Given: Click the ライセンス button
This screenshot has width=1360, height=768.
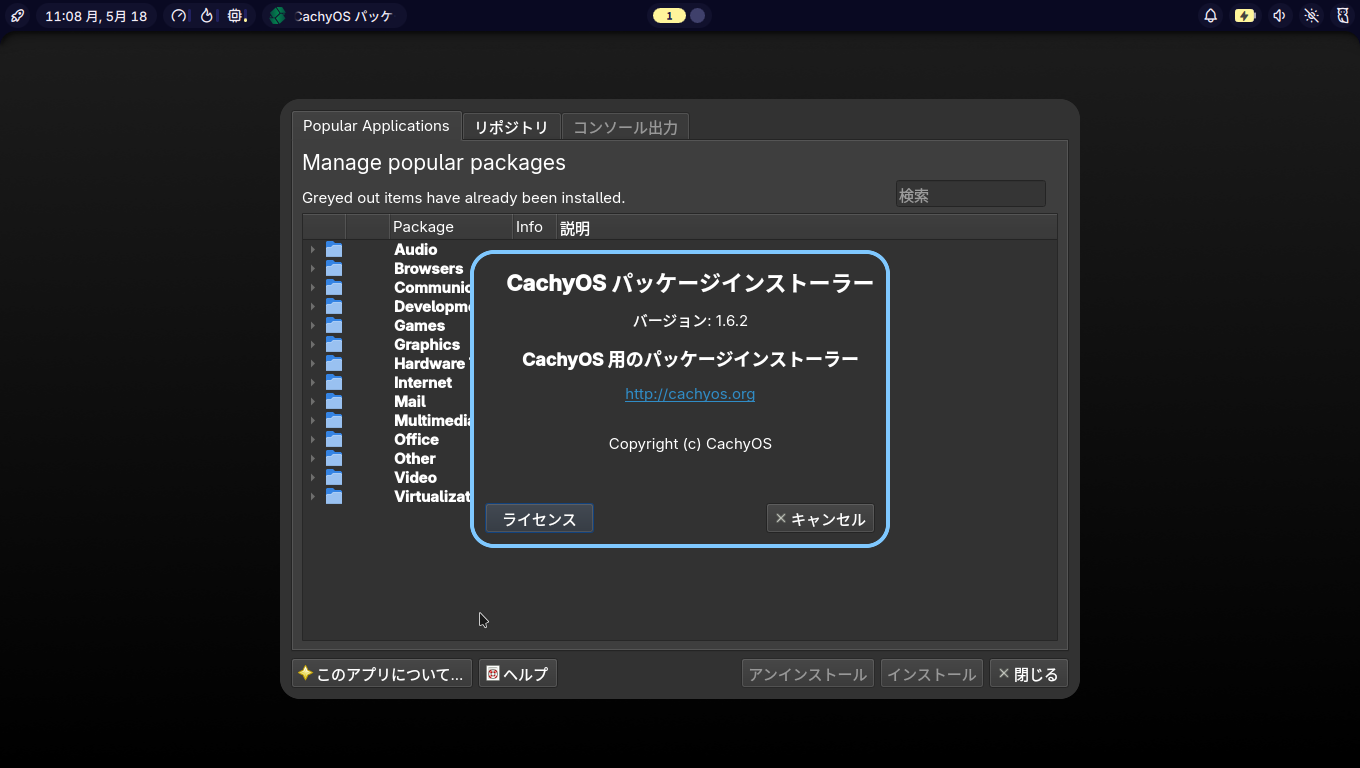Looking at the screenshot, I should [539, 519].
